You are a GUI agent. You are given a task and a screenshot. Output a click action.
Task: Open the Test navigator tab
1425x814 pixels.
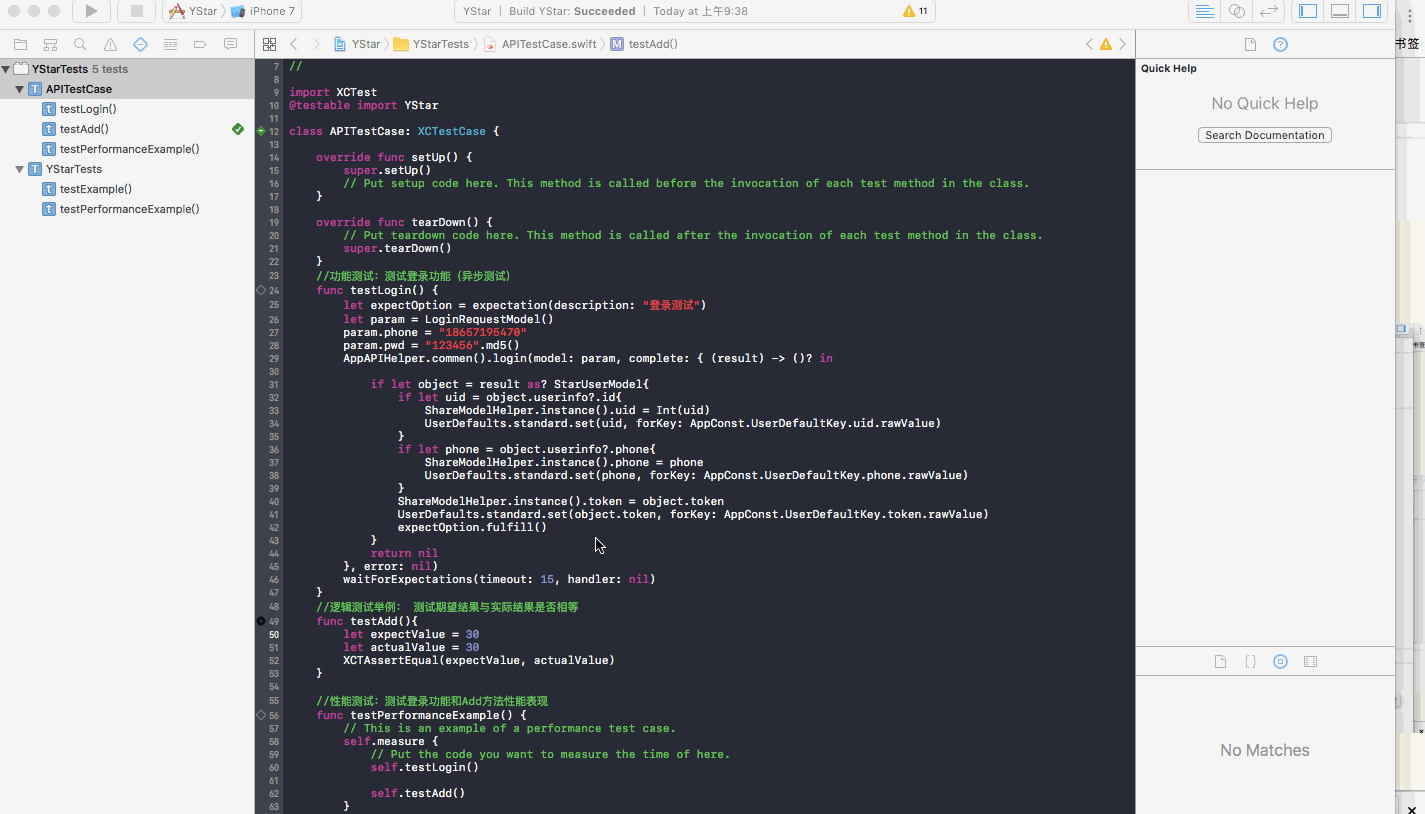(140, 45)
